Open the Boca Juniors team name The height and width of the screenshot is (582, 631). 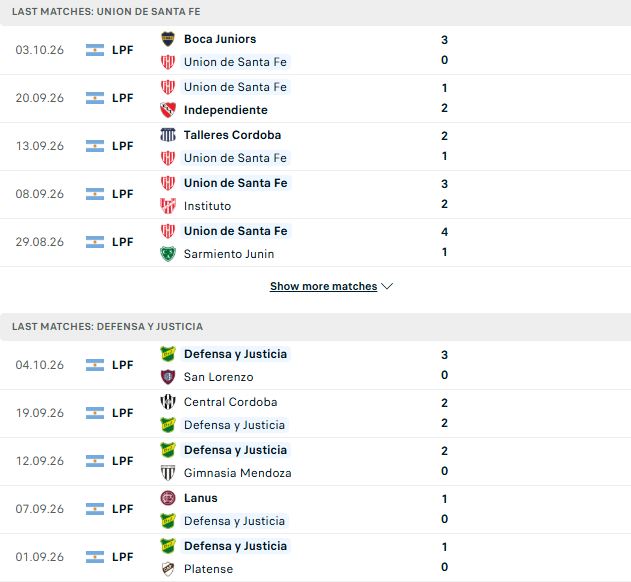pyautogui.click(x=220, y=39)
